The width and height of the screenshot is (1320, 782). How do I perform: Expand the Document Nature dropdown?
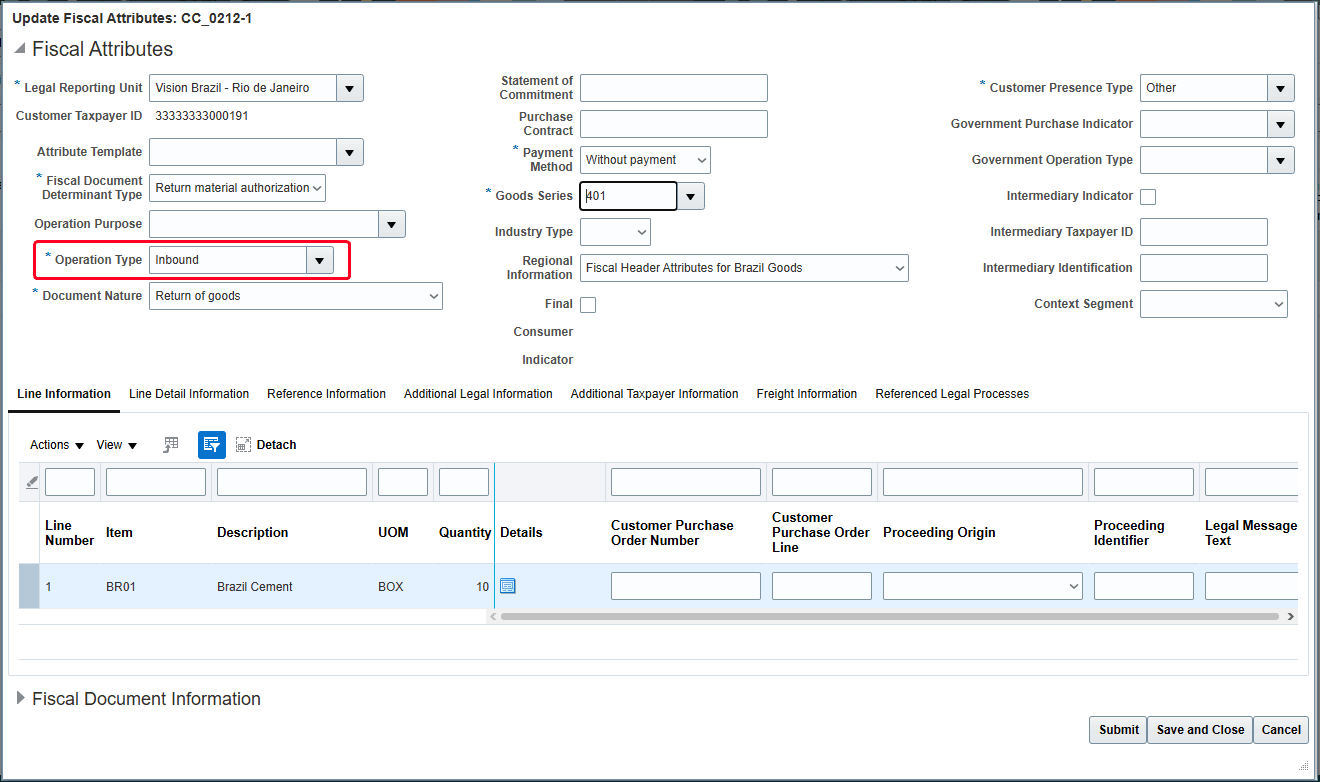click(432, 295)
